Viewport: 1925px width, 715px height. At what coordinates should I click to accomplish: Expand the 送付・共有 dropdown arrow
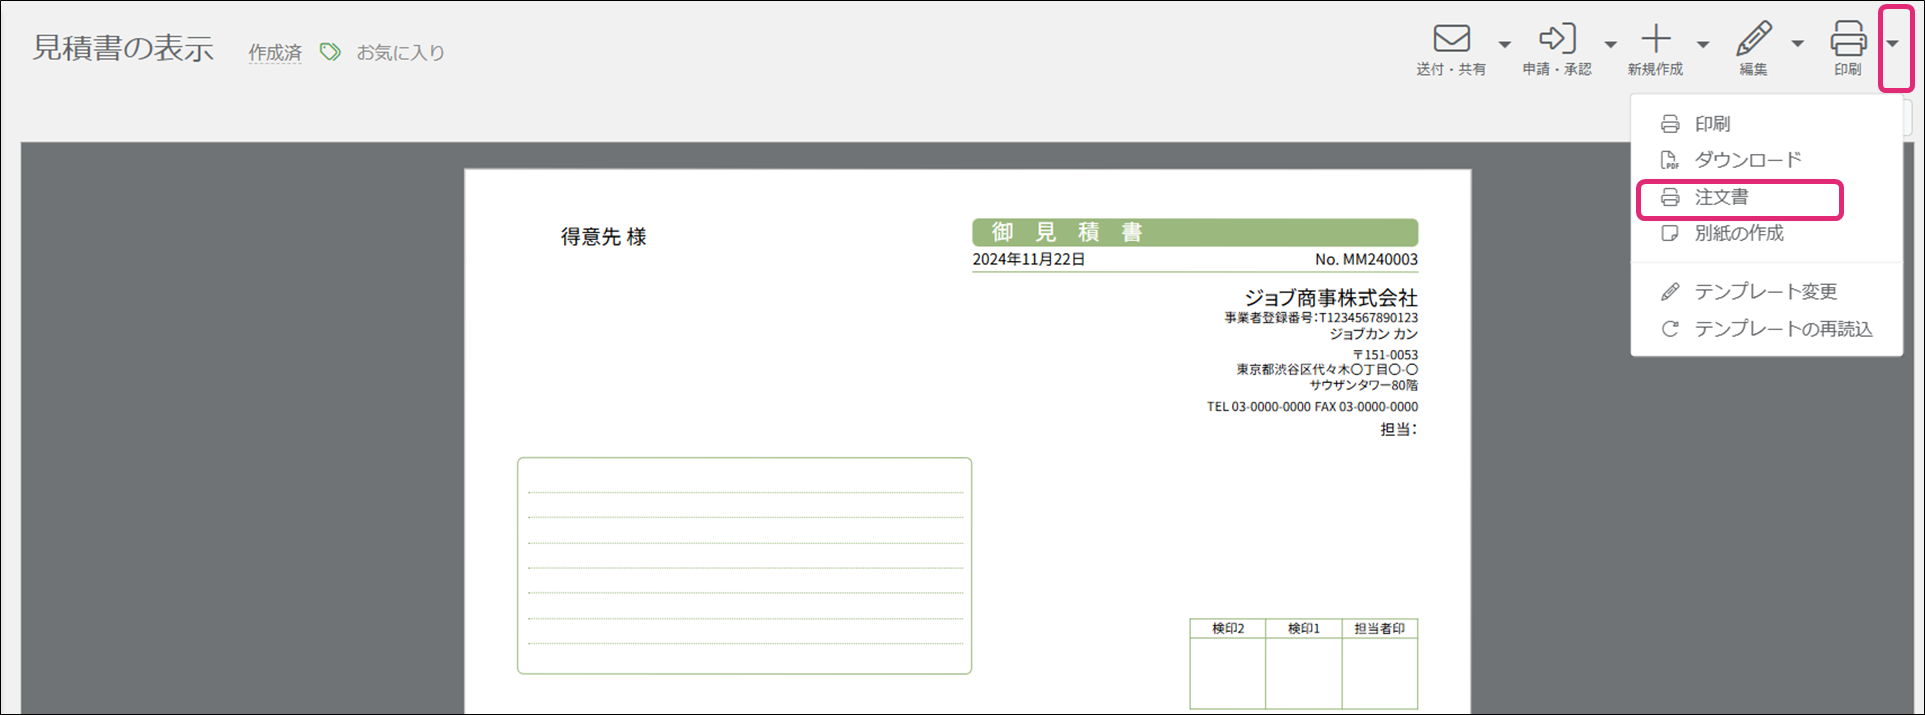[x=1504, y=44]
